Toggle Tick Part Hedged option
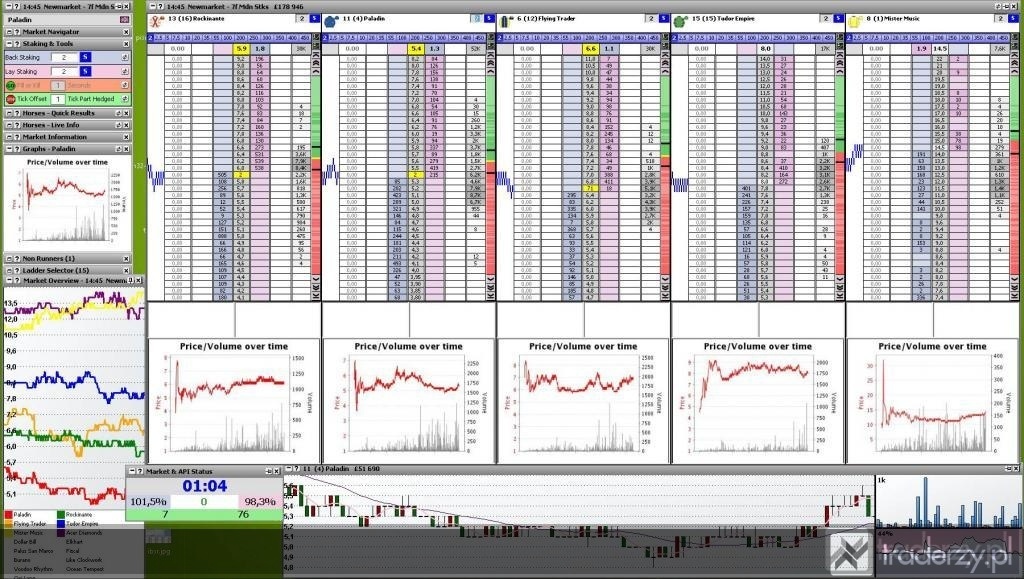 coord(90,99)
